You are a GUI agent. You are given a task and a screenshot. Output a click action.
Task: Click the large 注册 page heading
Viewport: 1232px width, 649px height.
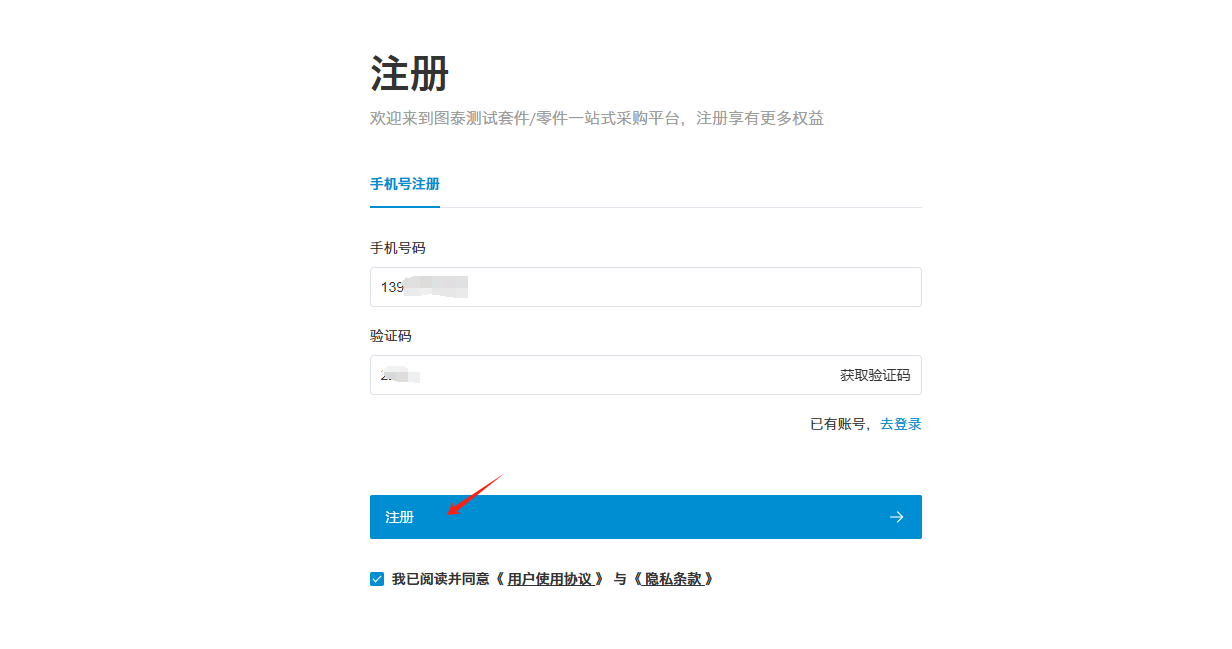[x=409, y=75]
